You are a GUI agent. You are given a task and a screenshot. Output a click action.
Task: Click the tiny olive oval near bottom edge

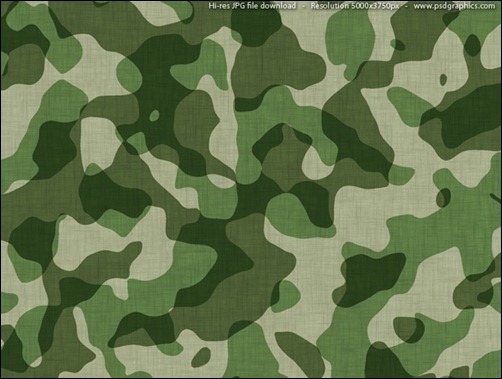tap(201, 357)
